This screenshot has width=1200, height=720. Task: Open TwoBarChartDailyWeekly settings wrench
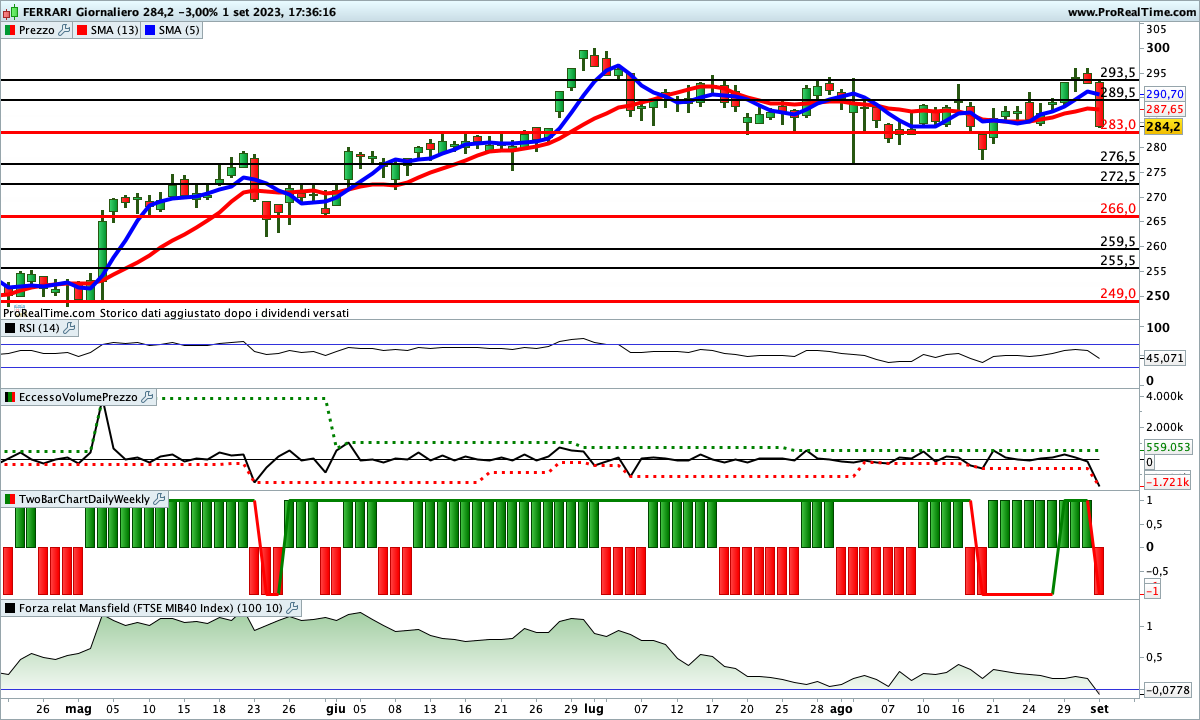tap(160, 499)
